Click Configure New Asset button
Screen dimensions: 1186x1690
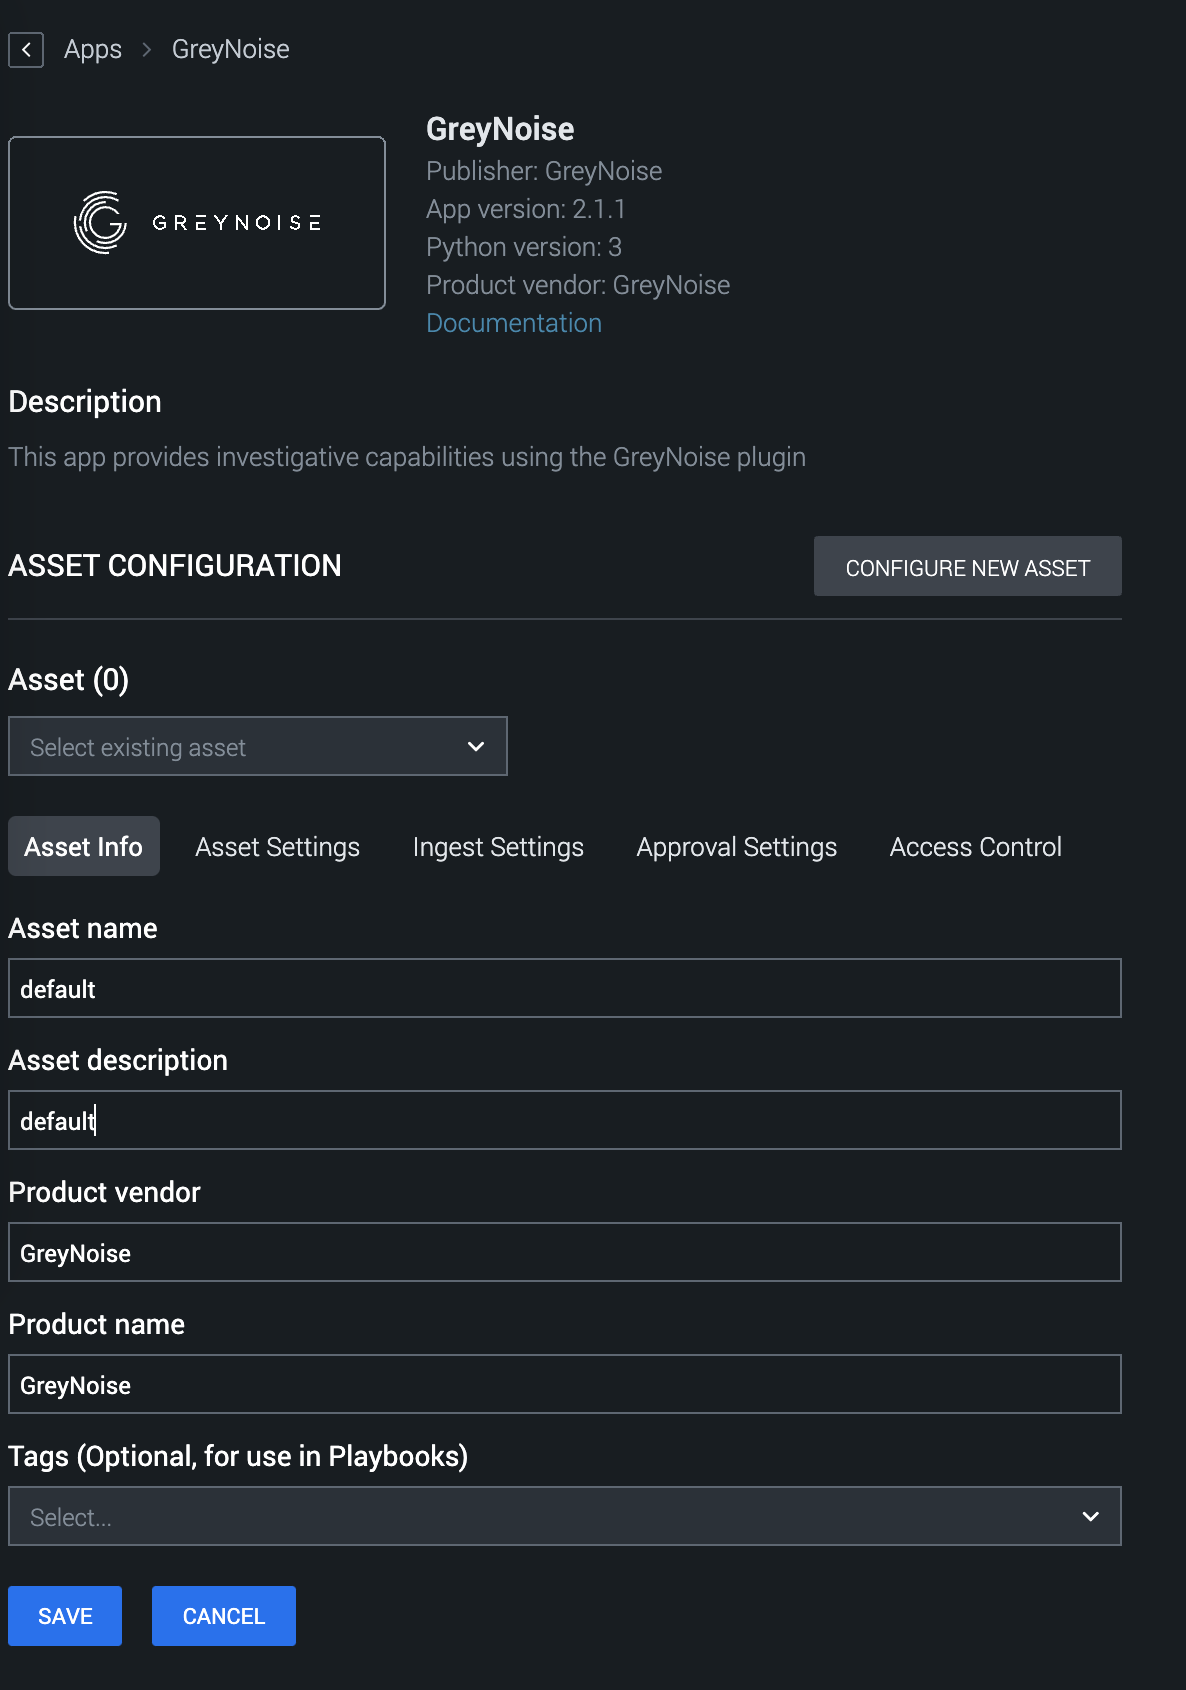pos(967,567)
